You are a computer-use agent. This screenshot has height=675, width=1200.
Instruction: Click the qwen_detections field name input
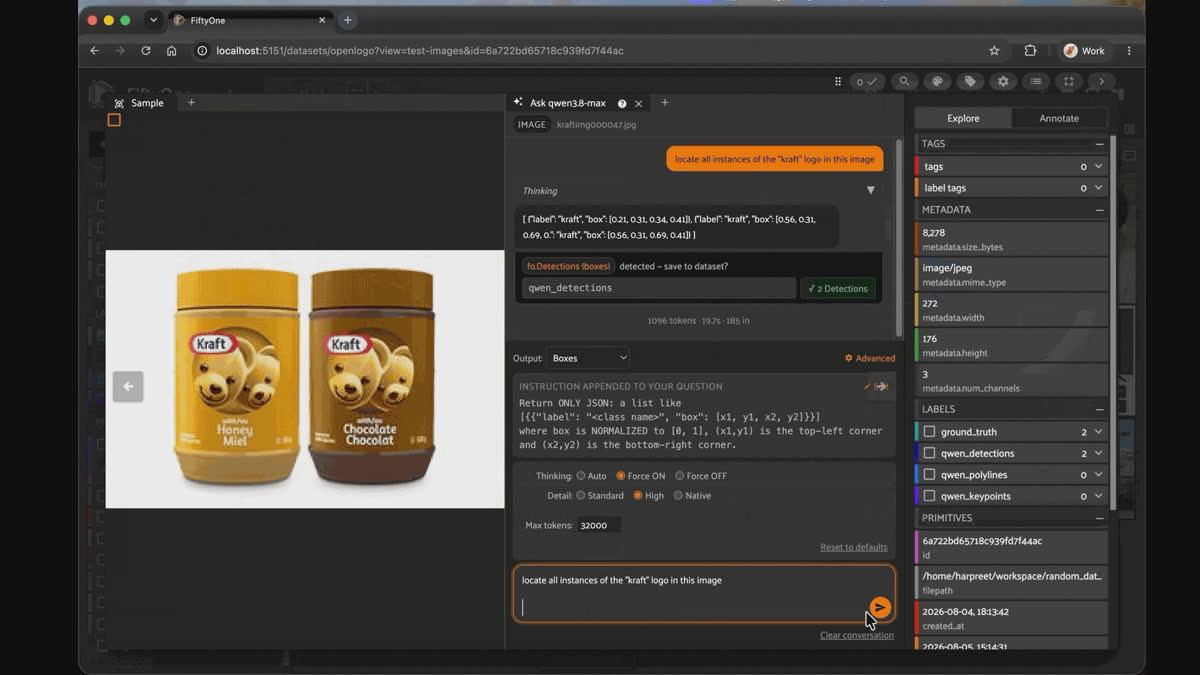659,288
